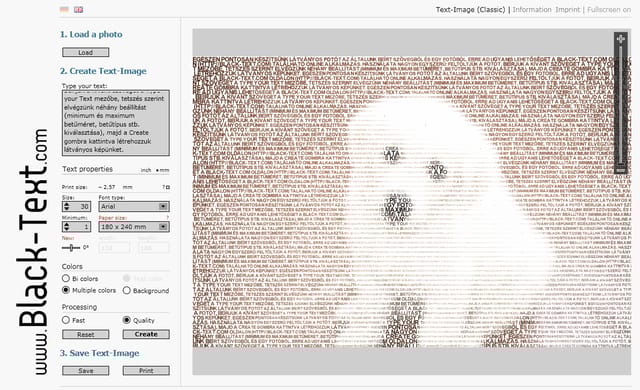Open the Imprint menu link
640x390 pixels.
click(x=567, y=9)
